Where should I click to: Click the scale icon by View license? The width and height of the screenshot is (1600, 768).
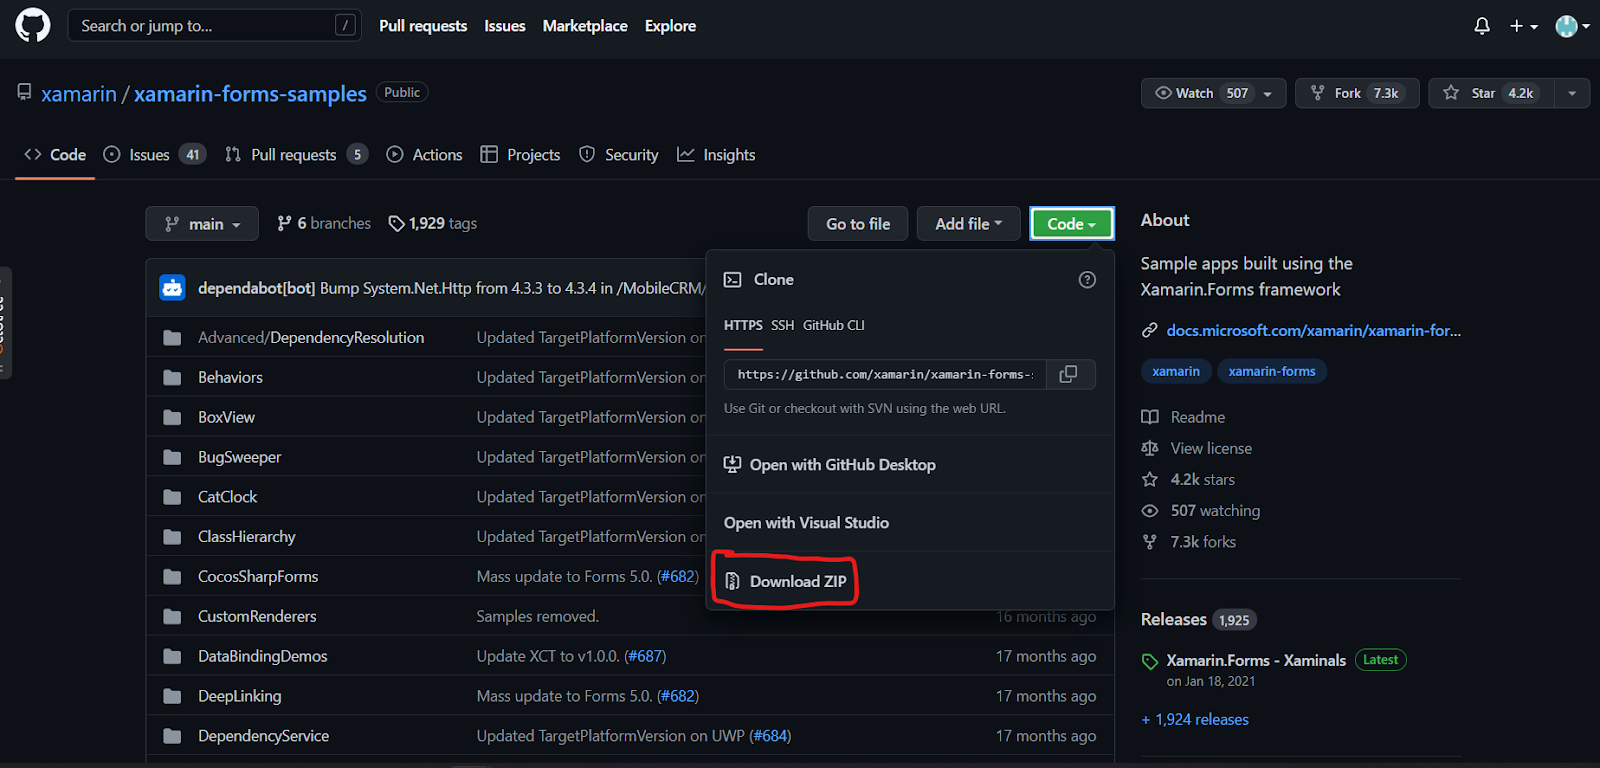[1150, 449]
